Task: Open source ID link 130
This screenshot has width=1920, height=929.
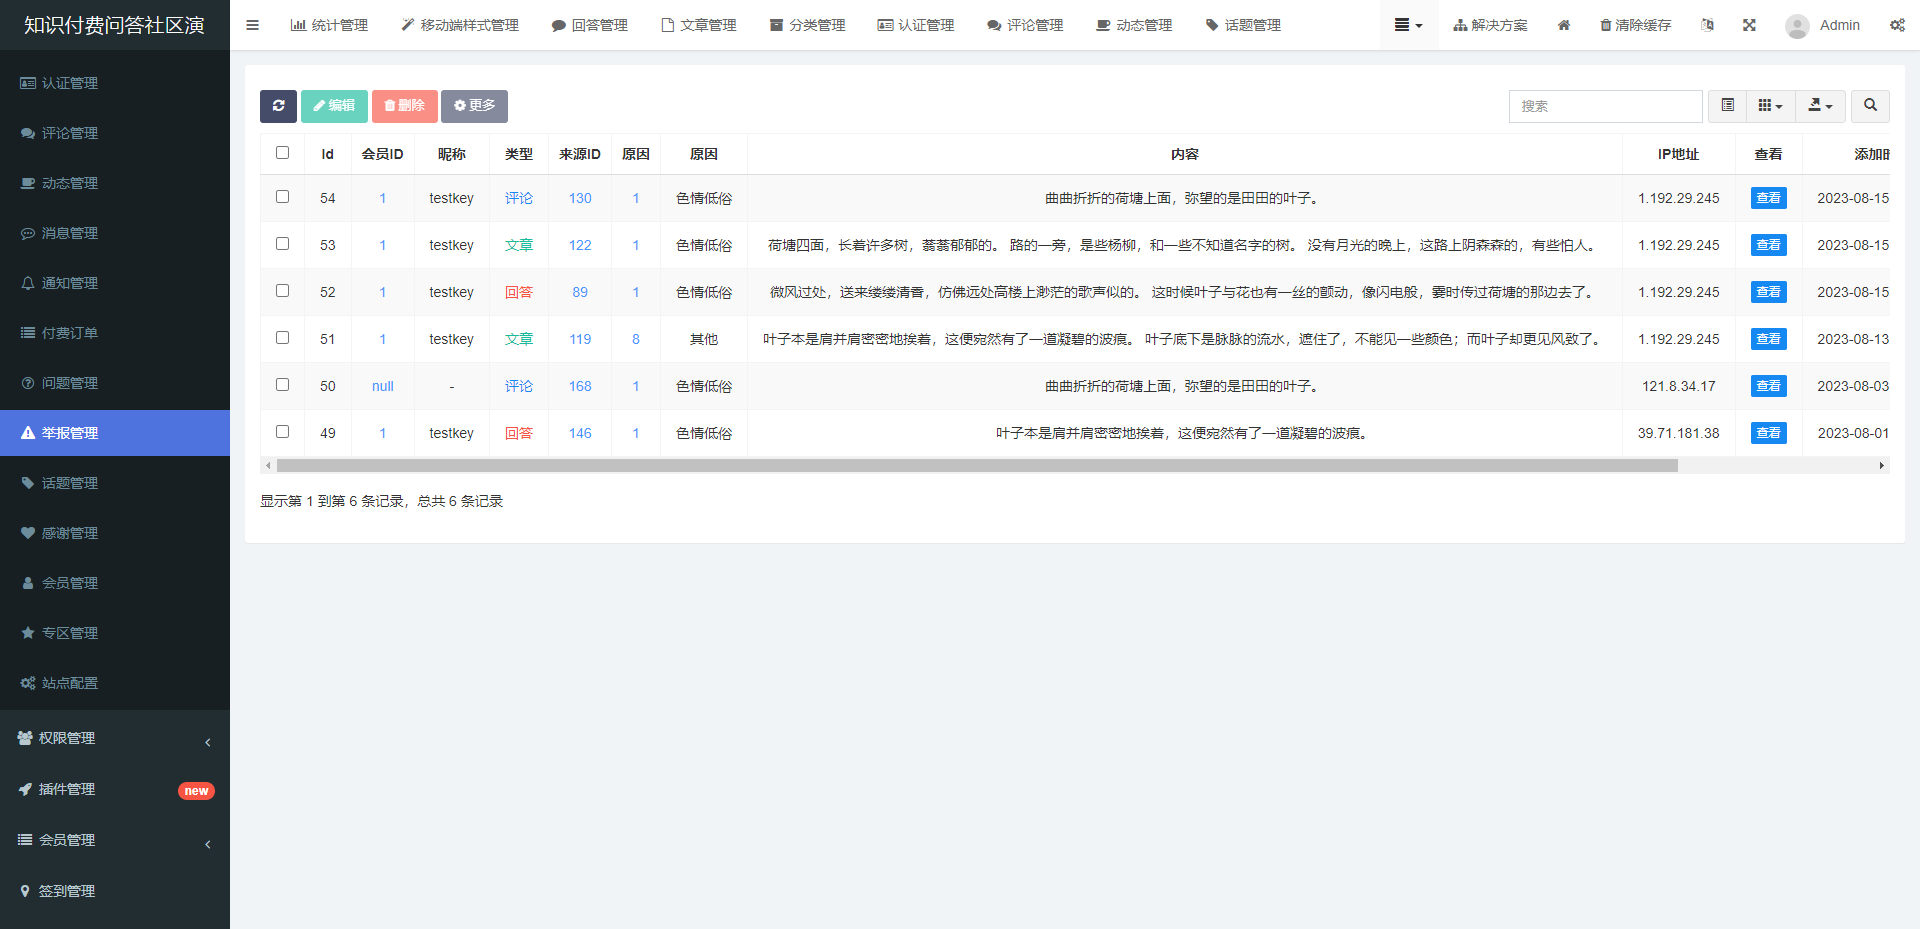Action: [580, 198]
